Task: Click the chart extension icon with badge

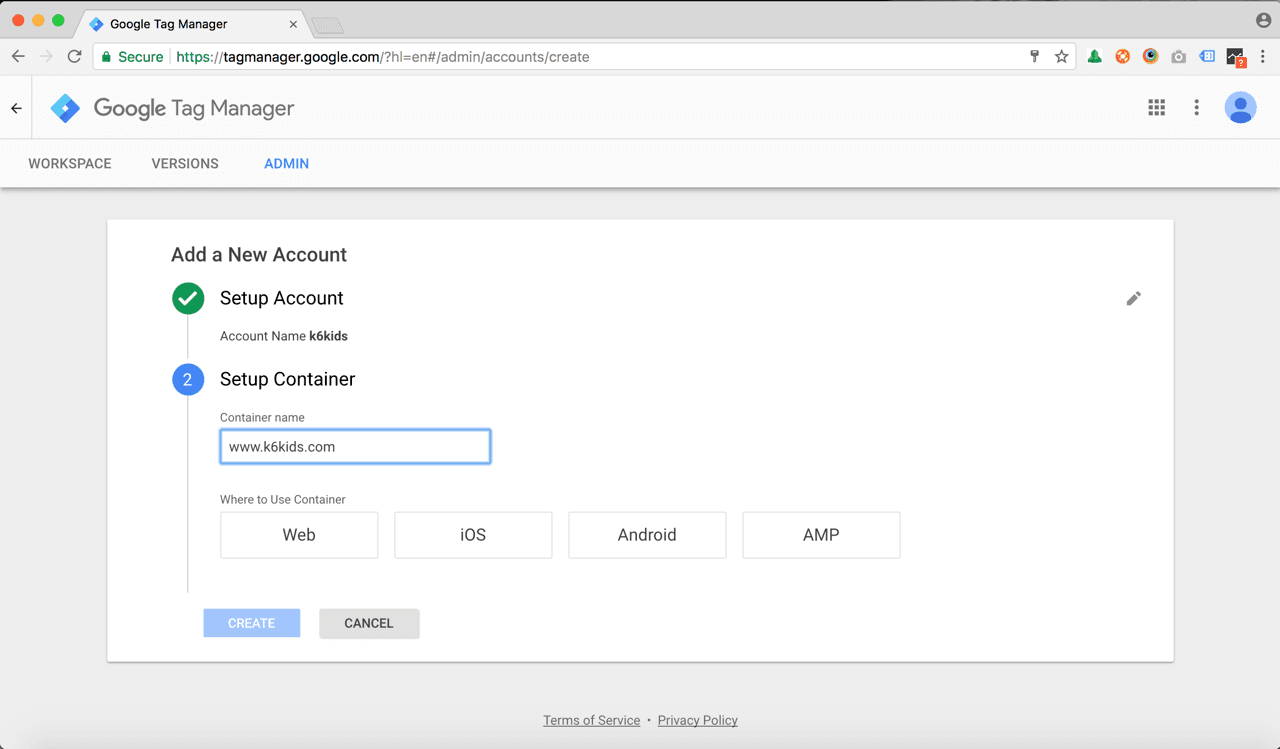Action: coord(1236,58)
